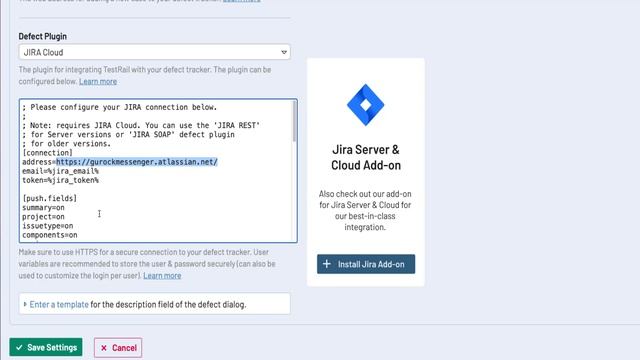
Task: Click the Defect Plugin label
Action: click(x=42, y=36)
